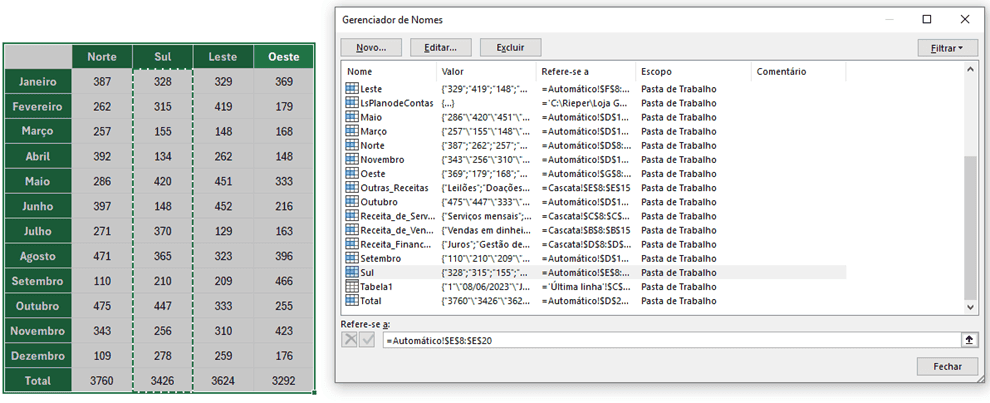The image size is (990, 403).
Task: Click total value 3760 in the Norte column
Action: coord(102,381)
